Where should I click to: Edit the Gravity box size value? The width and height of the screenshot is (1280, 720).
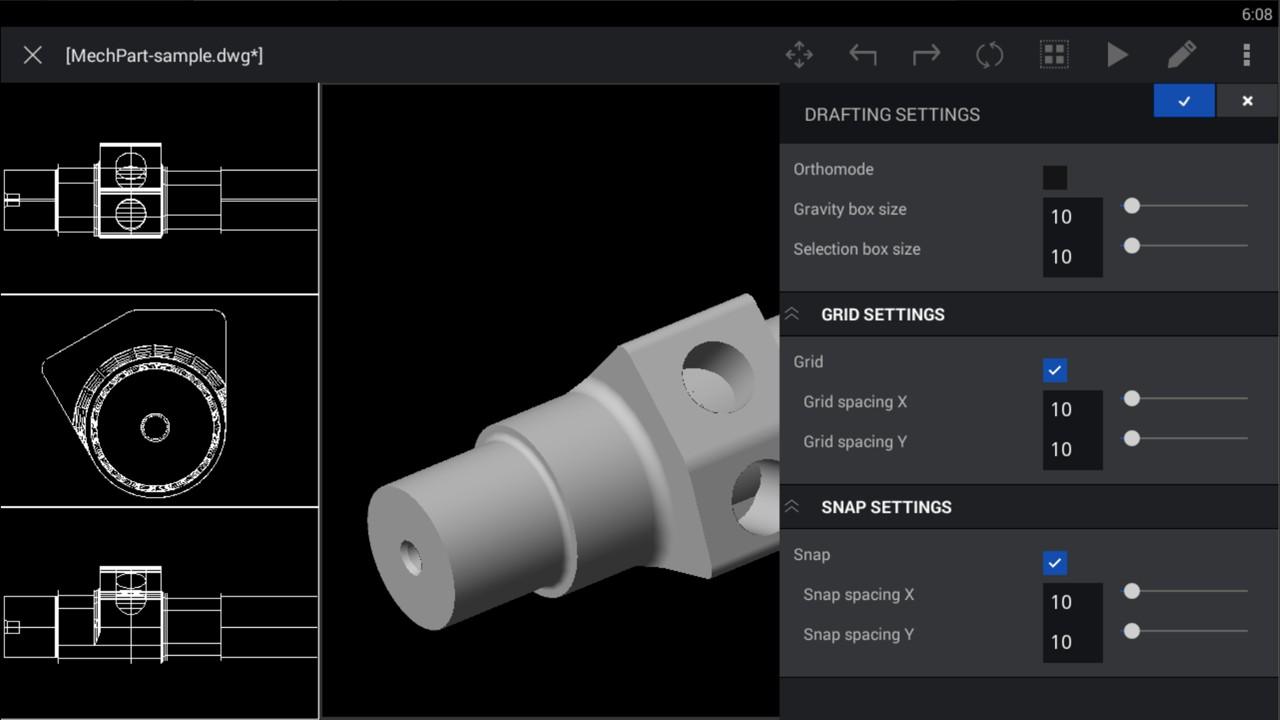[1073, 217]
